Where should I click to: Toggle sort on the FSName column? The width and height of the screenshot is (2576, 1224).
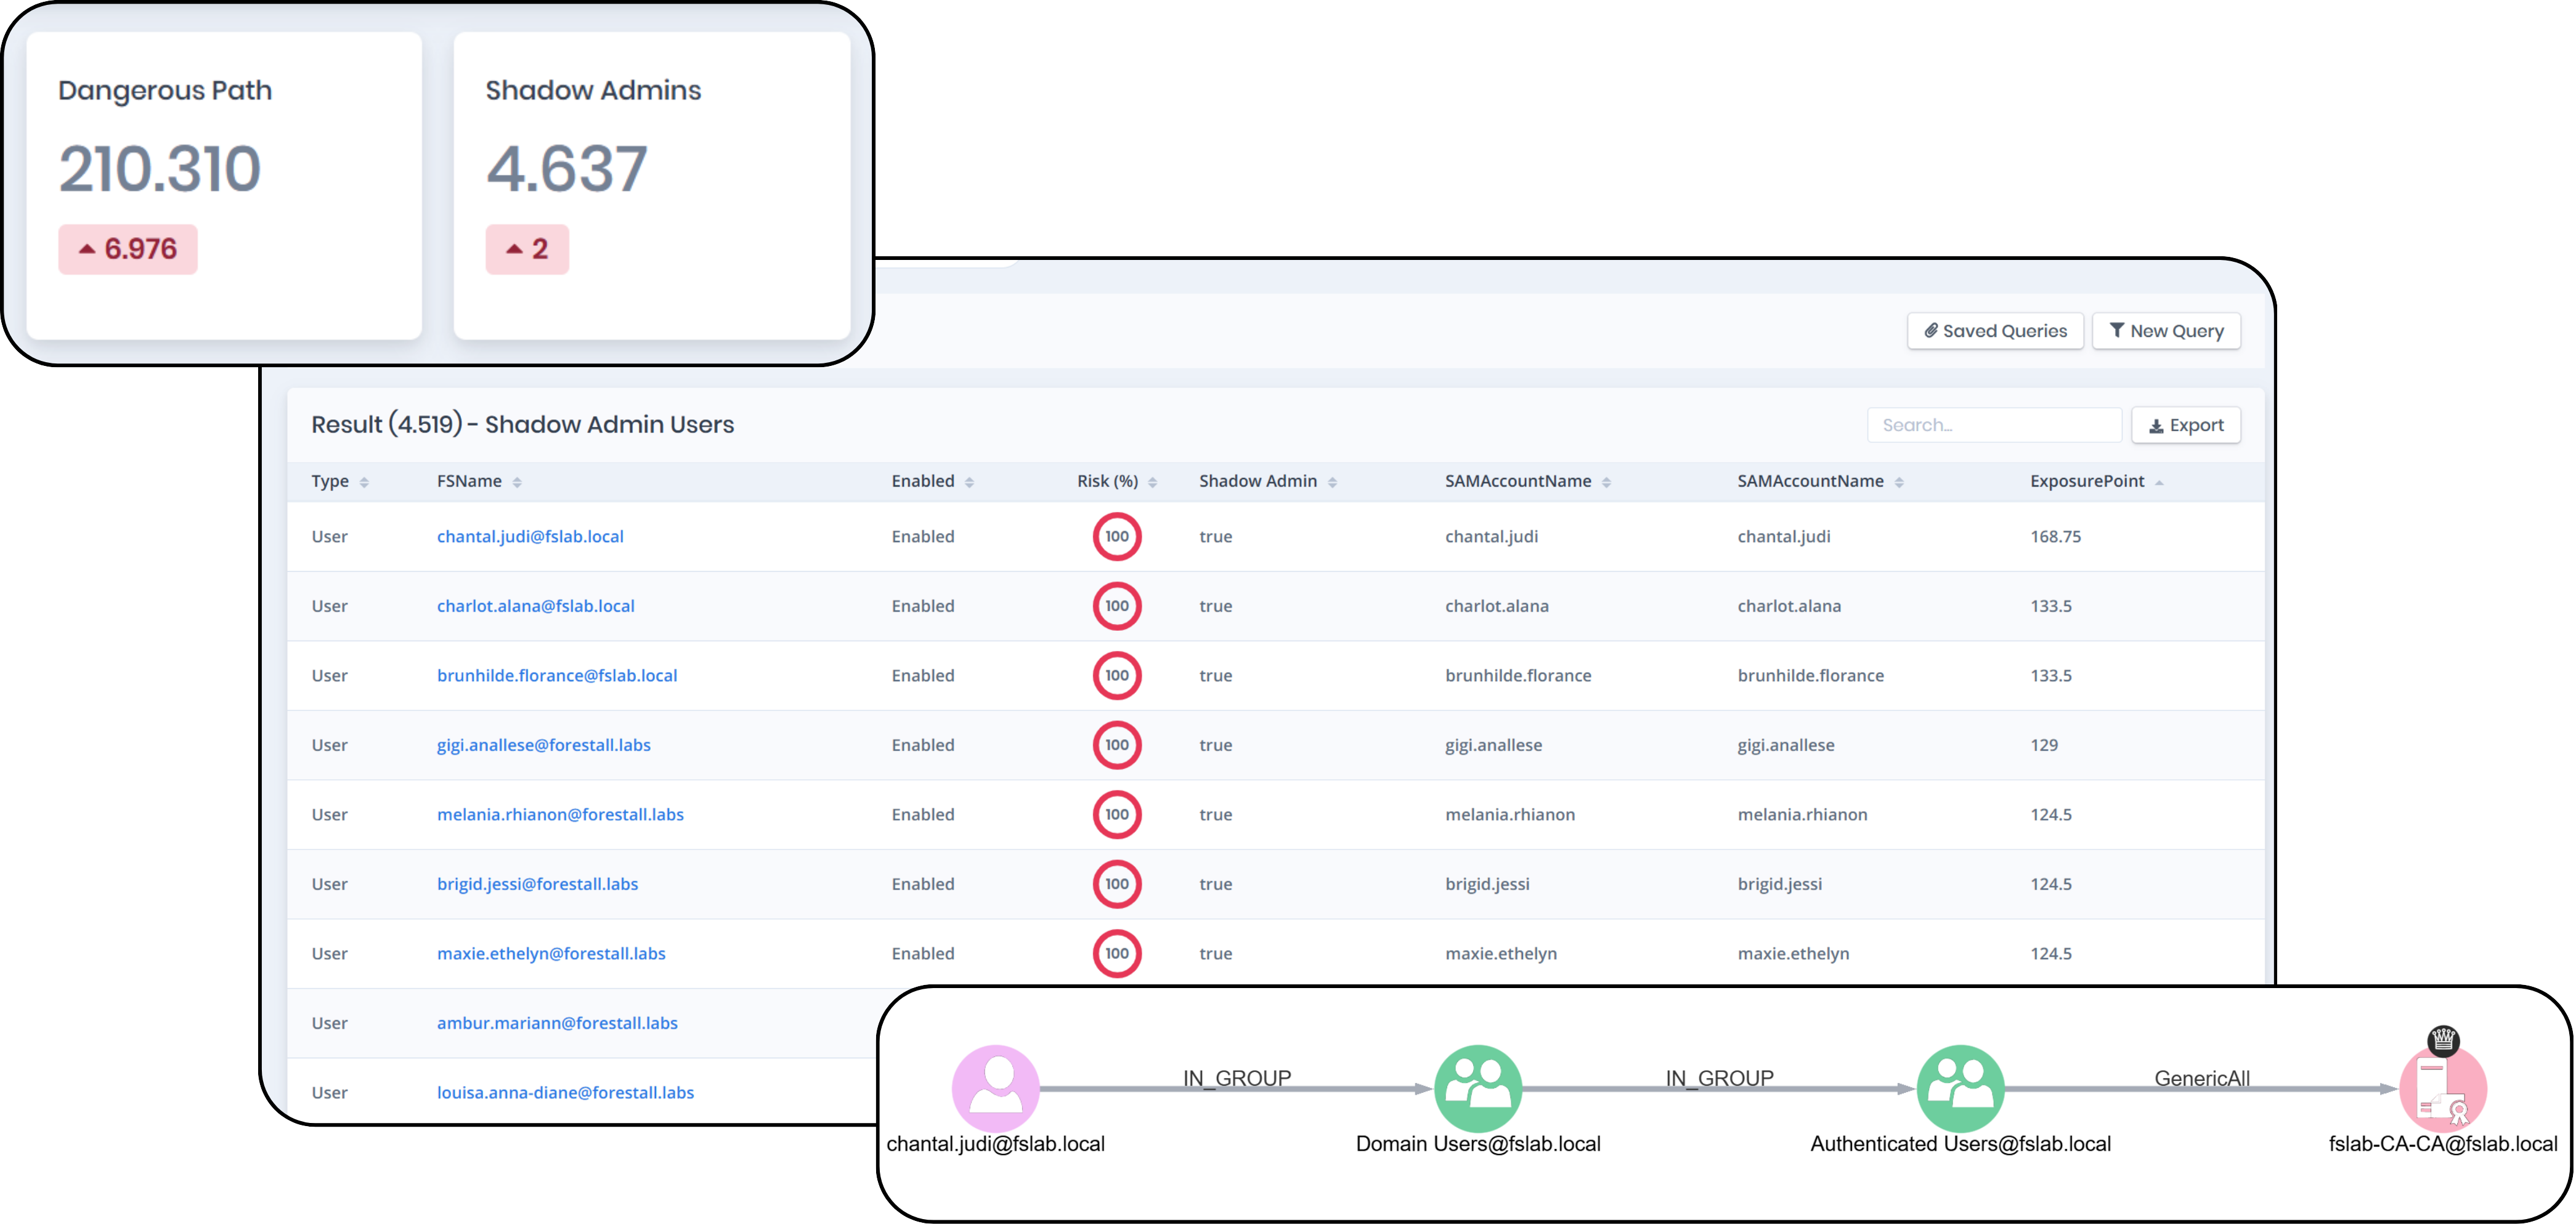(518, 481)
